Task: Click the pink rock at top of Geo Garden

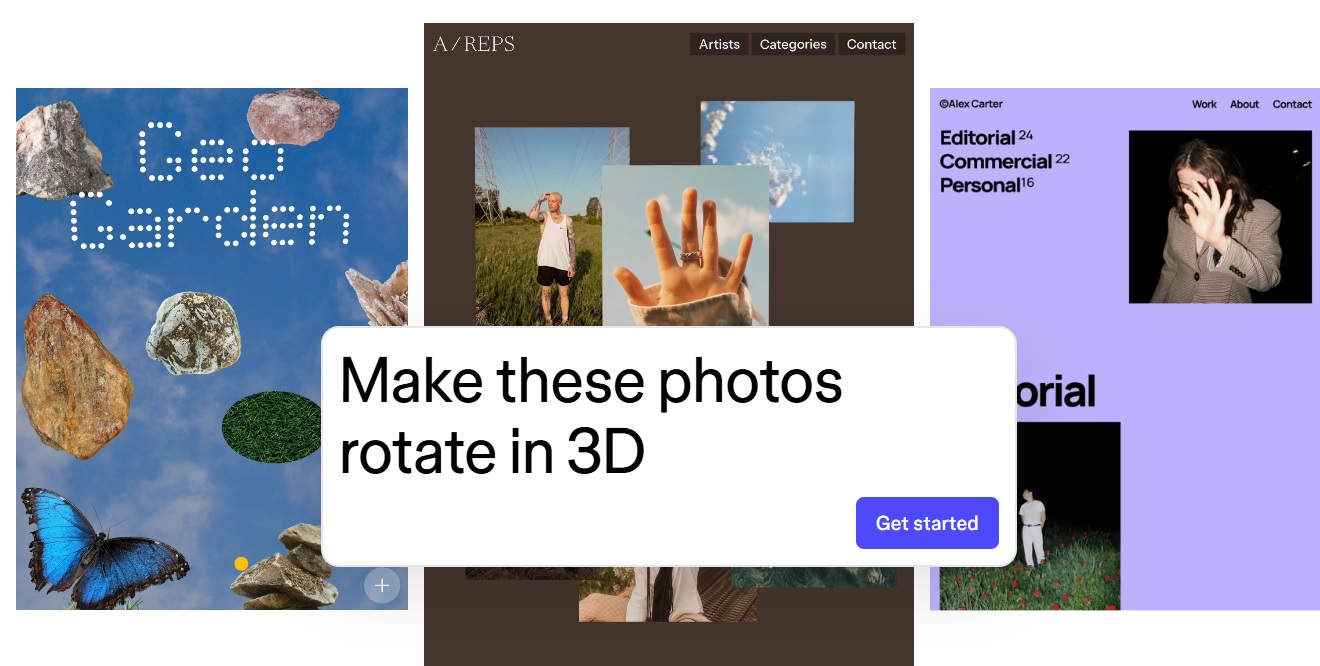Action: [293, 116]
